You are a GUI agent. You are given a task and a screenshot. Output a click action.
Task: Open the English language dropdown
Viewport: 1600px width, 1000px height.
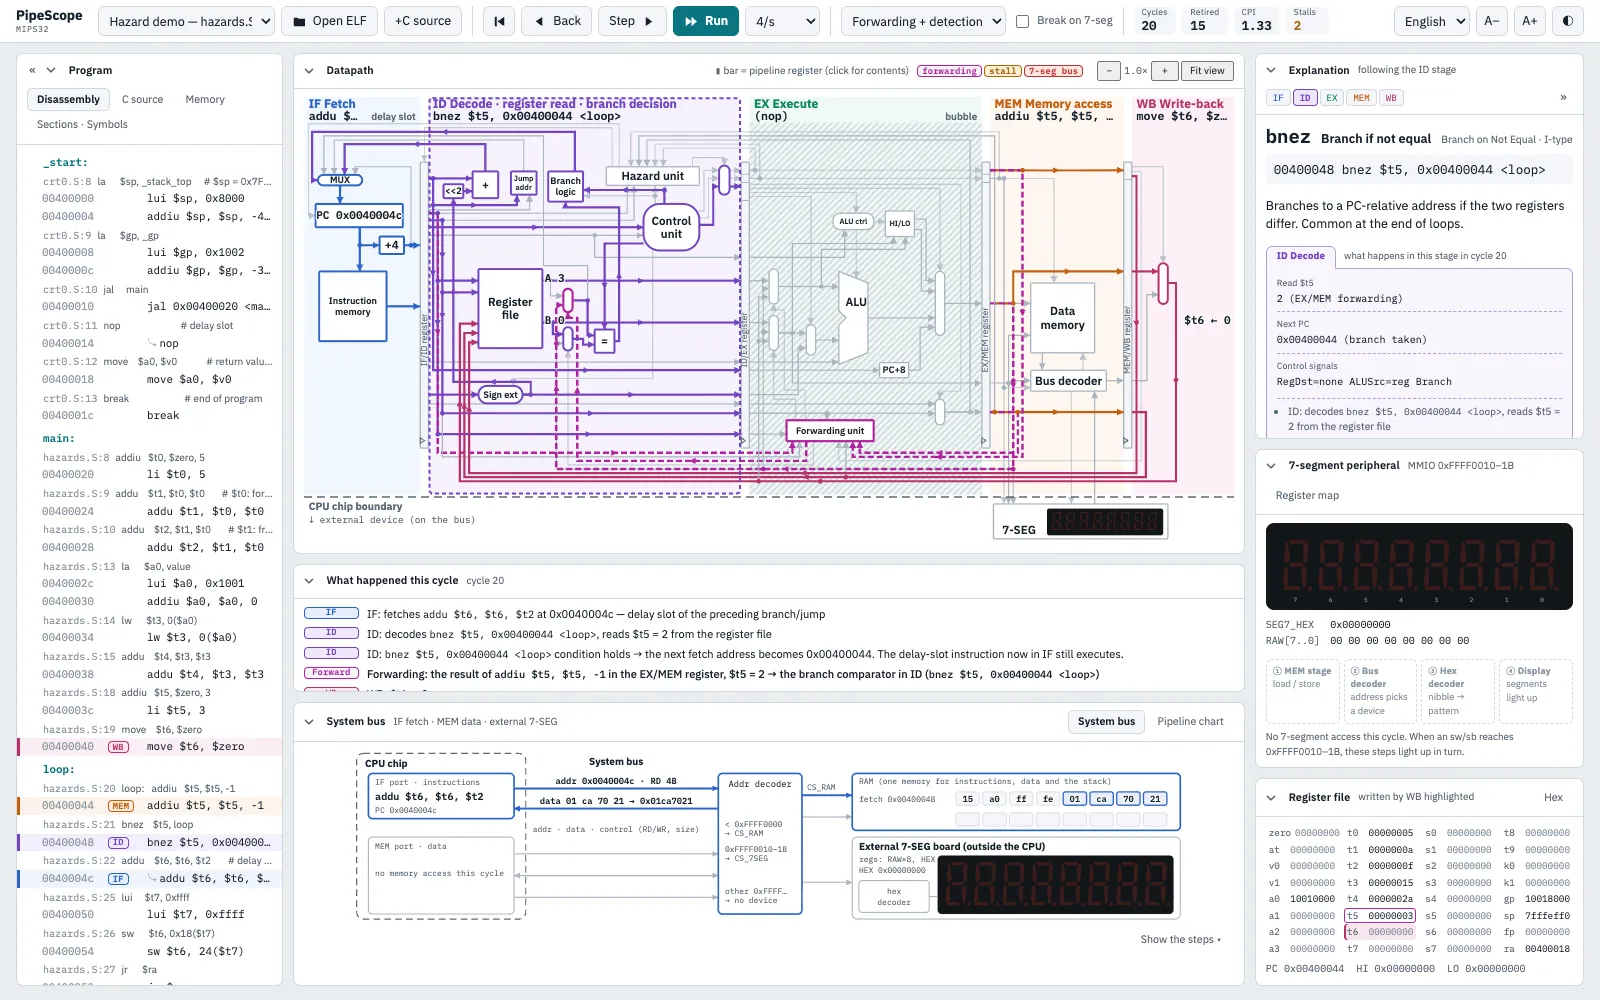pos(1431,21)
